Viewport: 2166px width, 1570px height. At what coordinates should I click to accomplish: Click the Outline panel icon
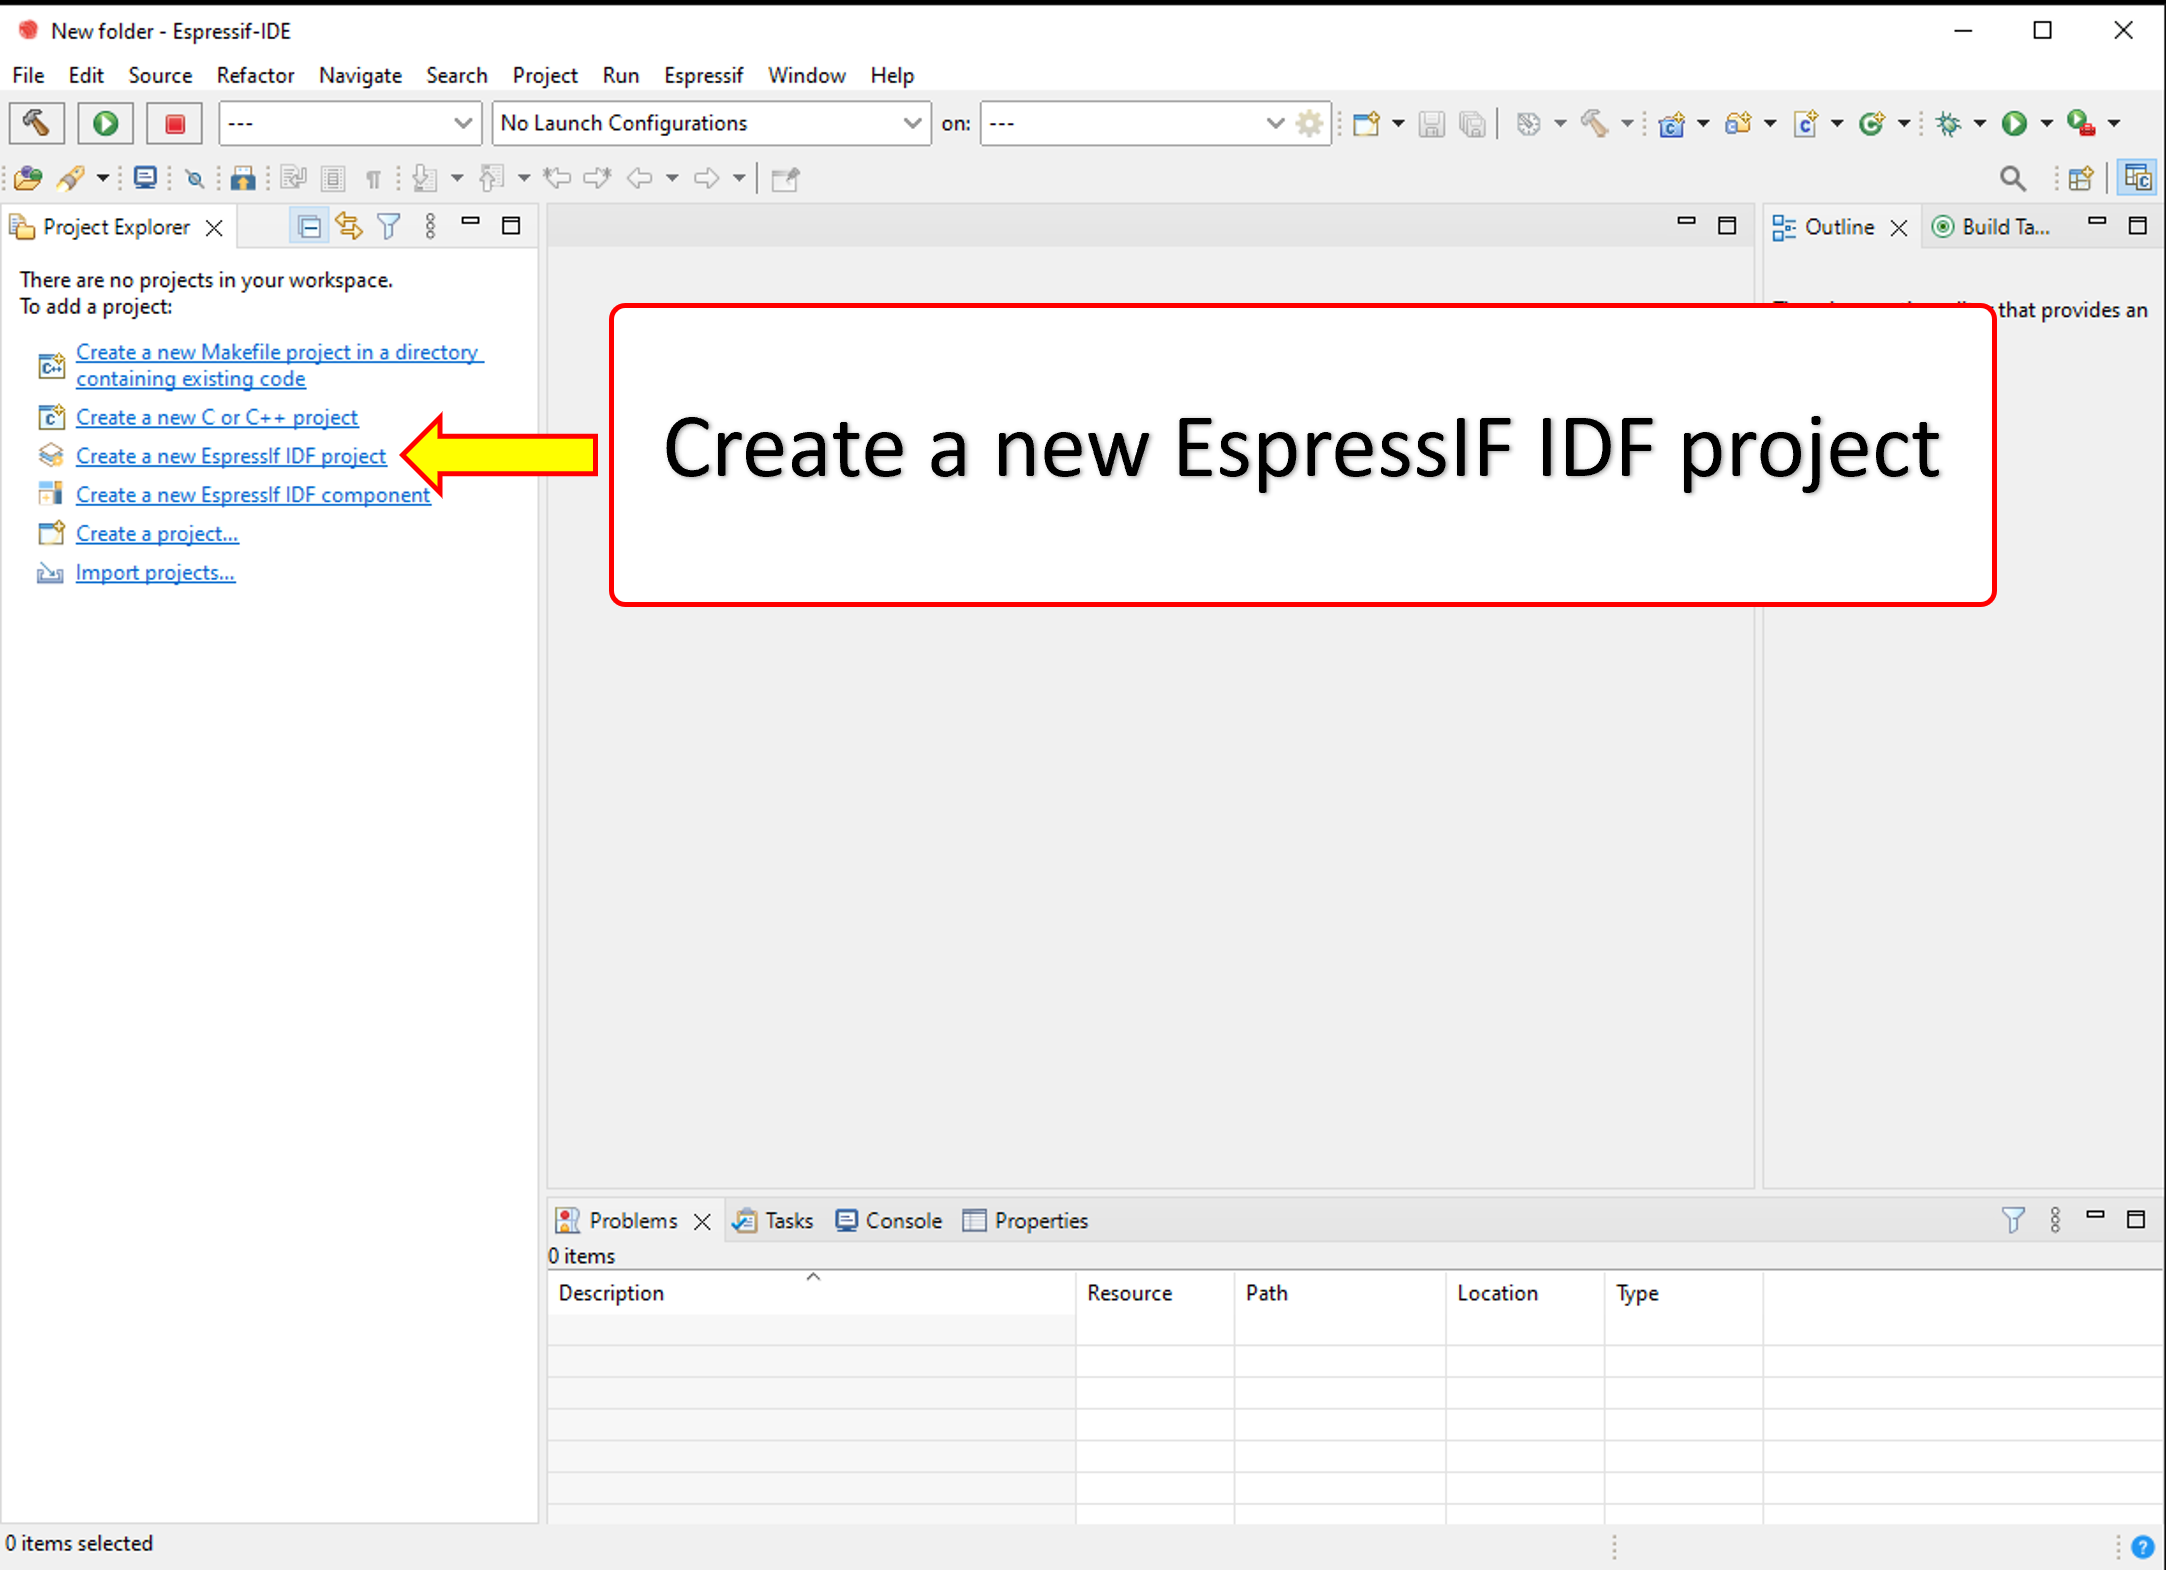(1786, 225)
